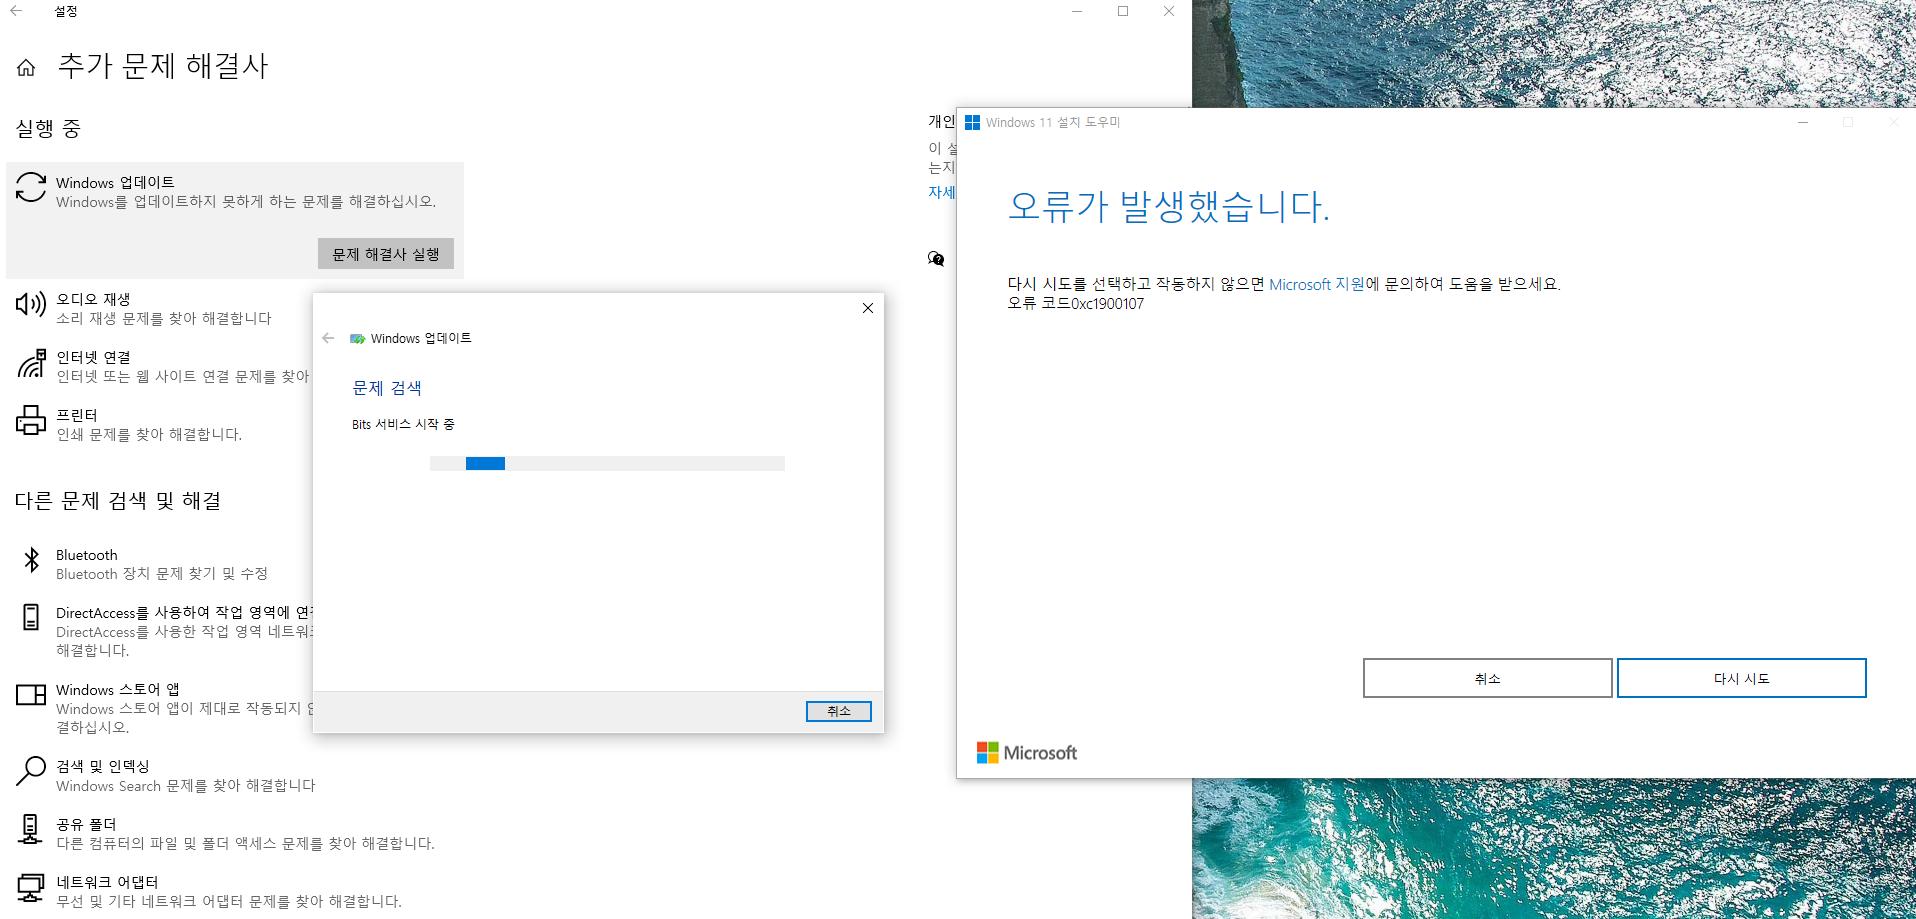Click the 네트워크 어댑터 monitor icon
The height and width of the screenshot is (919, 1916).
click(x=31, y=887)
